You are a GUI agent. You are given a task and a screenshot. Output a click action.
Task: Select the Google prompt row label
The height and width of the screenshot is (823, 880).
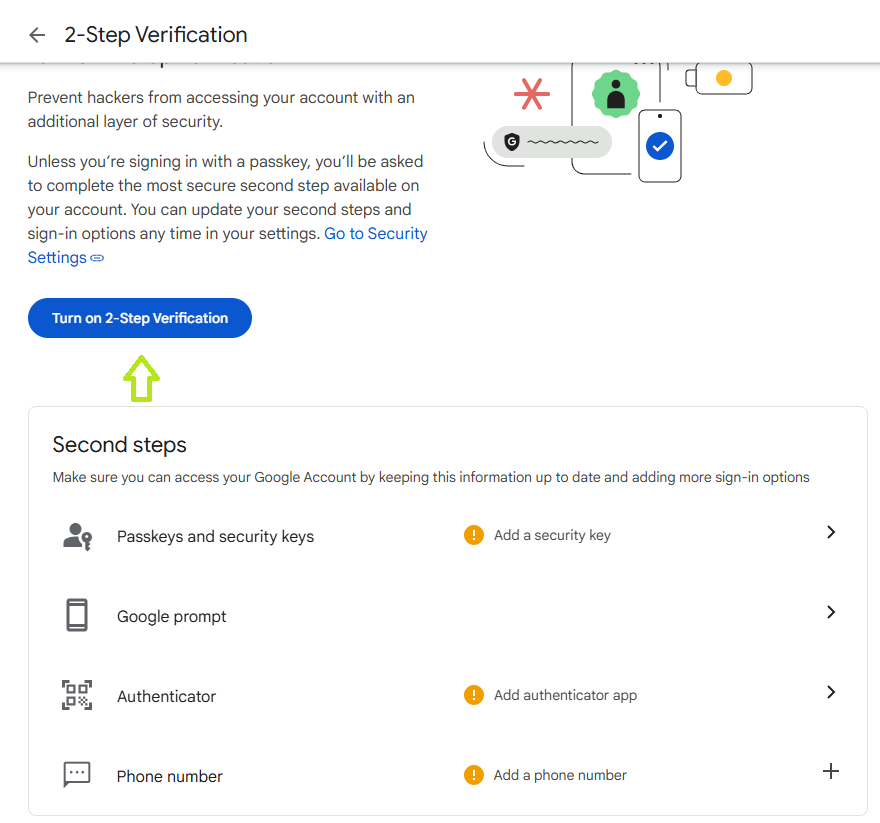pyautogui.click(x=171, y=617)
